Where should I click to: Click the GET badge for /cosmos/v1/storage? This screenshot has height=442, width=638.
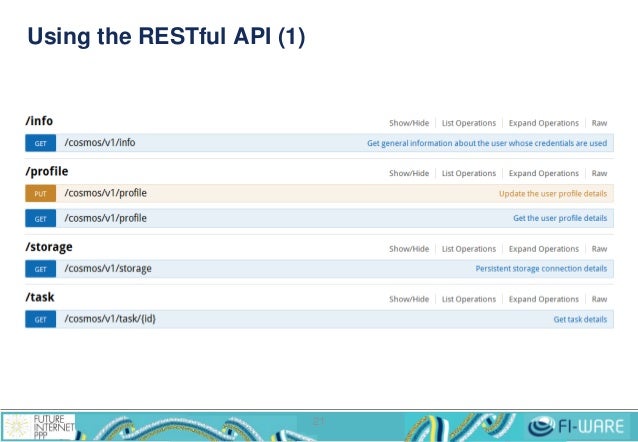(x=40, y=269)
